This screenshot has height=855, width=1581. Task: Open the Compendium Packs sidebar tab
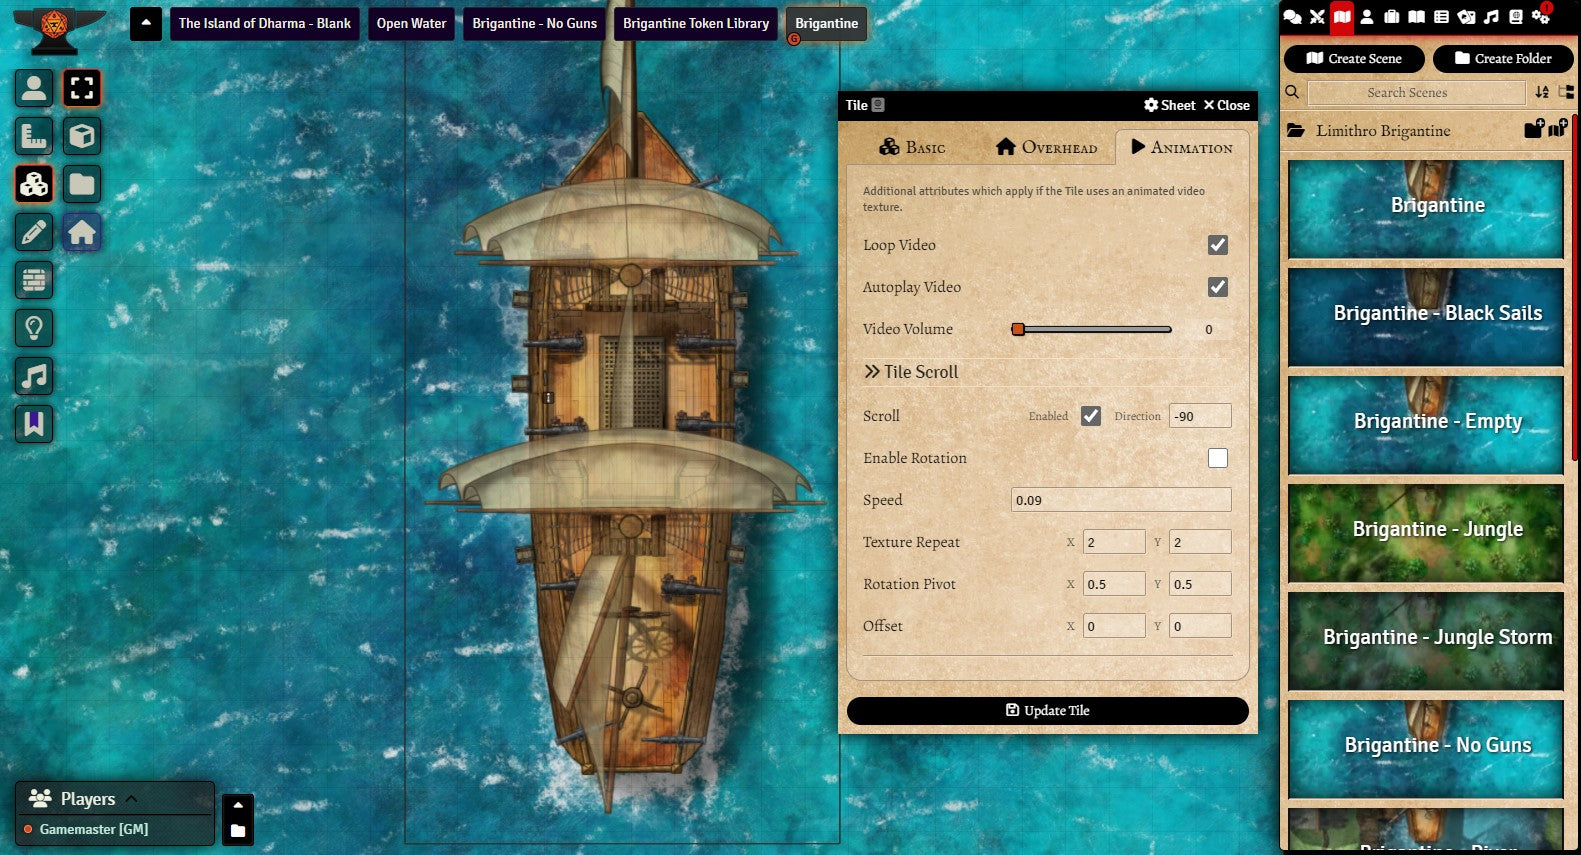[1516, 16]
